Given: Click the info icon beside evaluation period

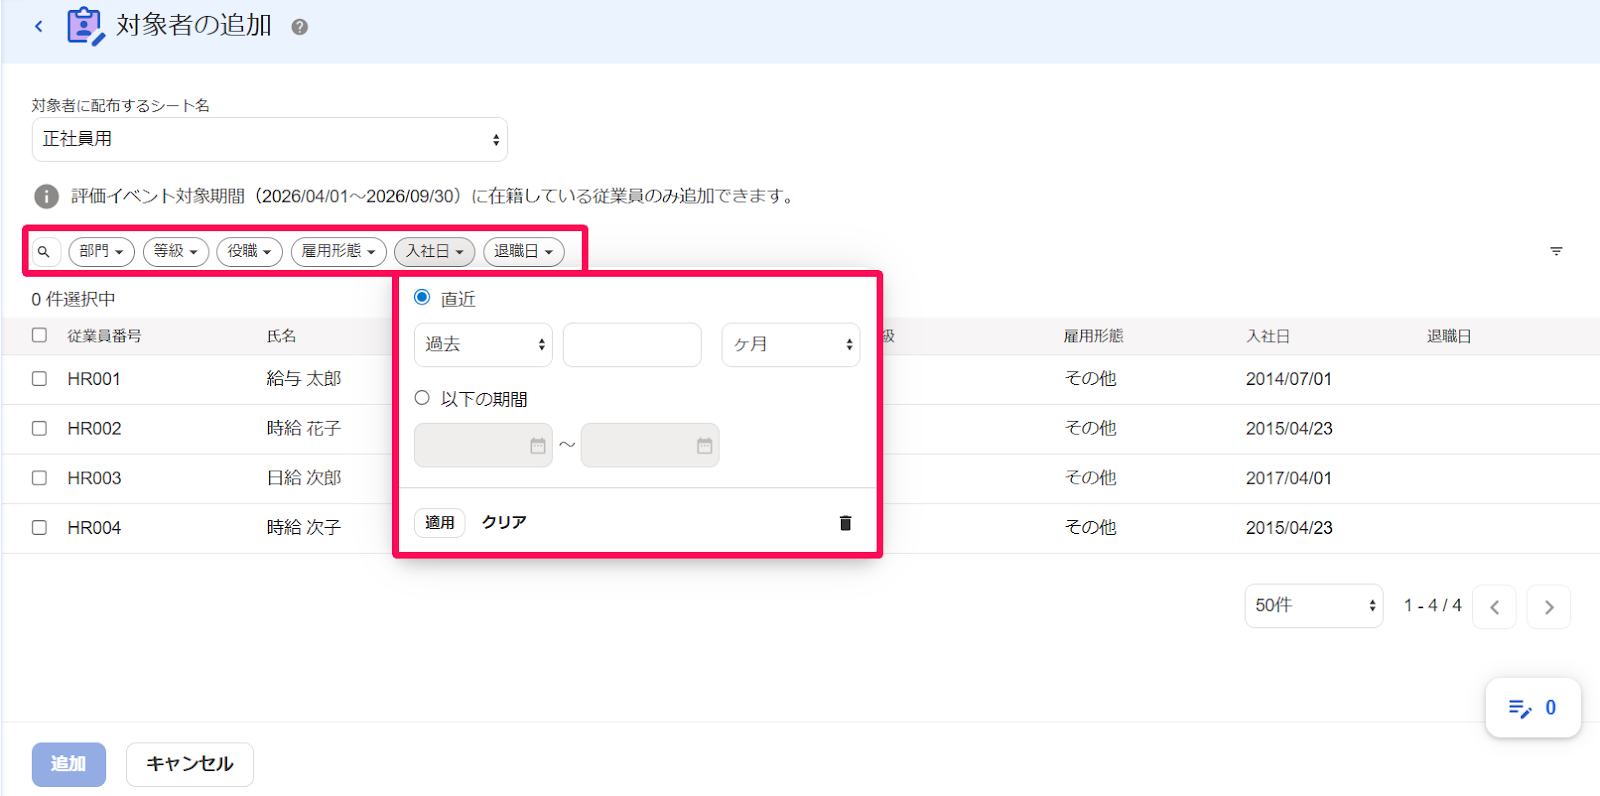Looking at the screenshot, I should (x=46, y=196).
